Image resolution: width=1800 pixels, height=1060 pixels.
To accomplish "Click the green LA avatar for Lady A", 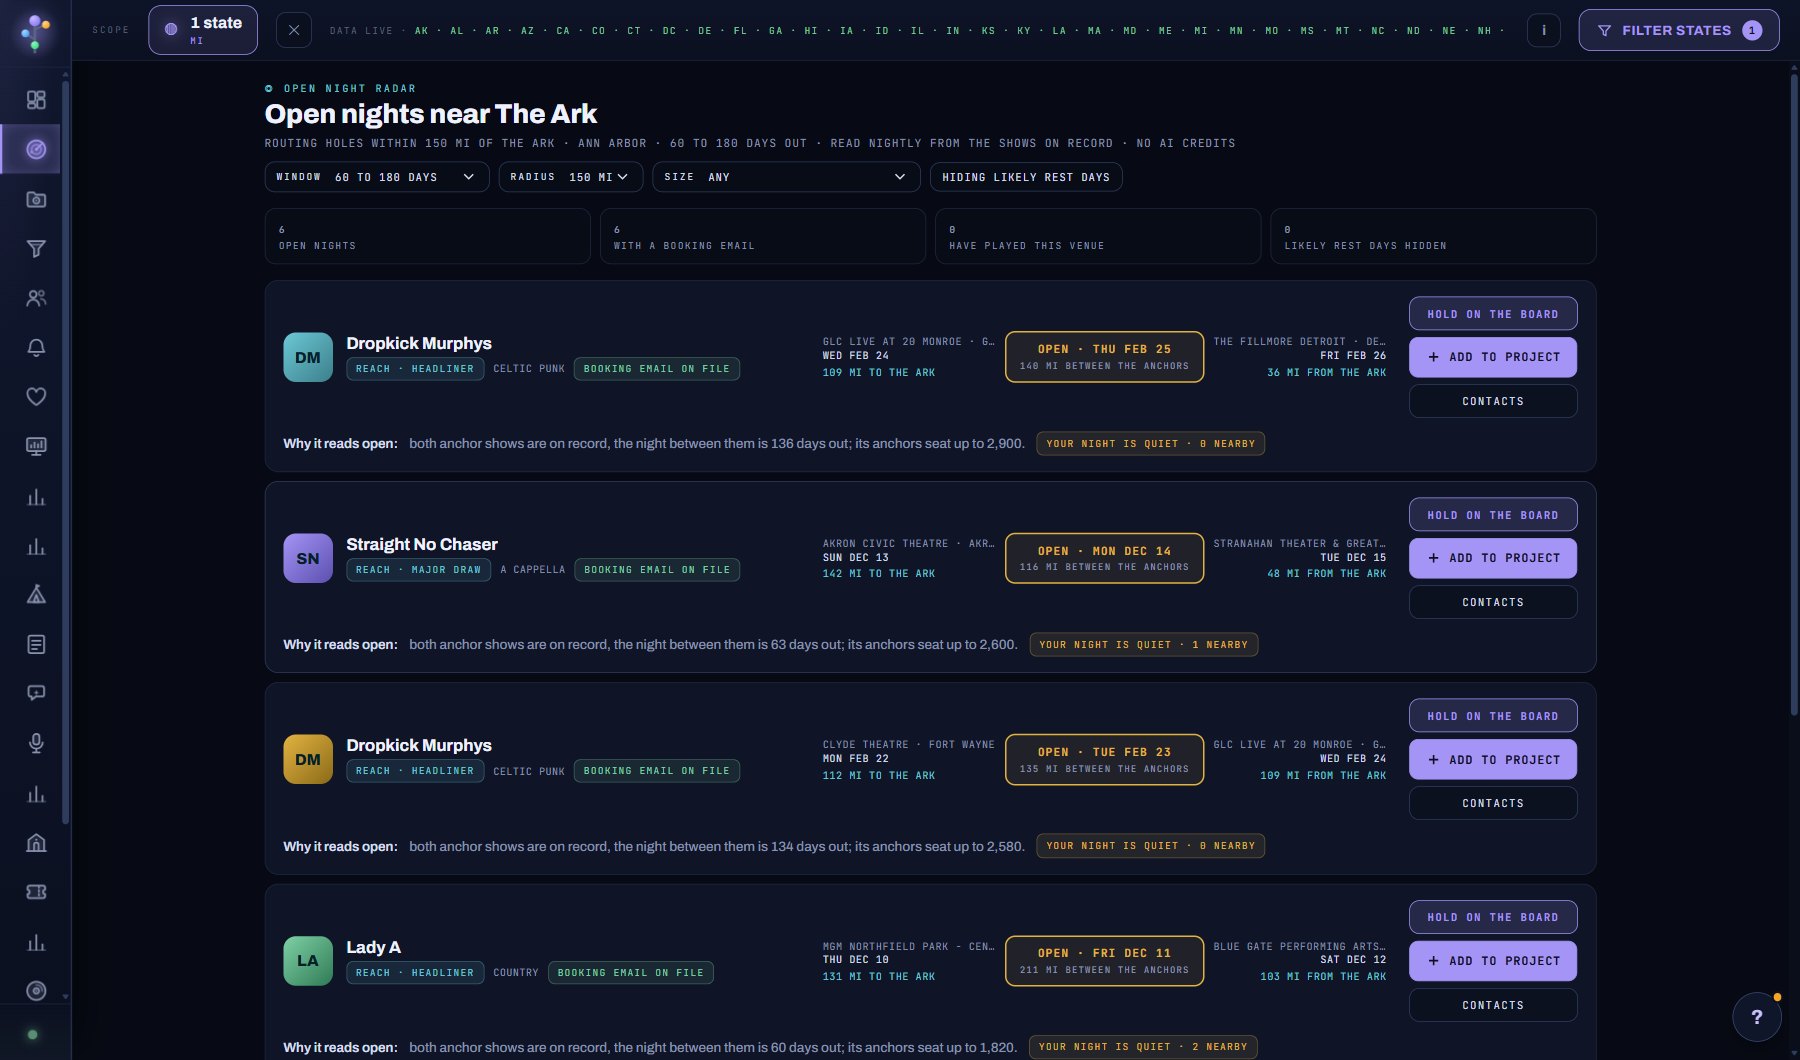I will coord(308,961).
